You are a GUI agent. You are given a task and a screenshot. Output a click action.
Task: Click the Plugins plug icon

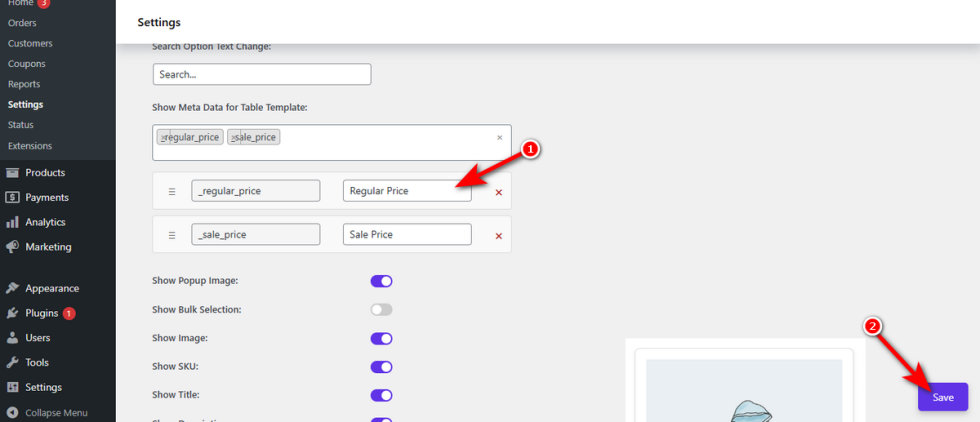click(x=12, y=313)
